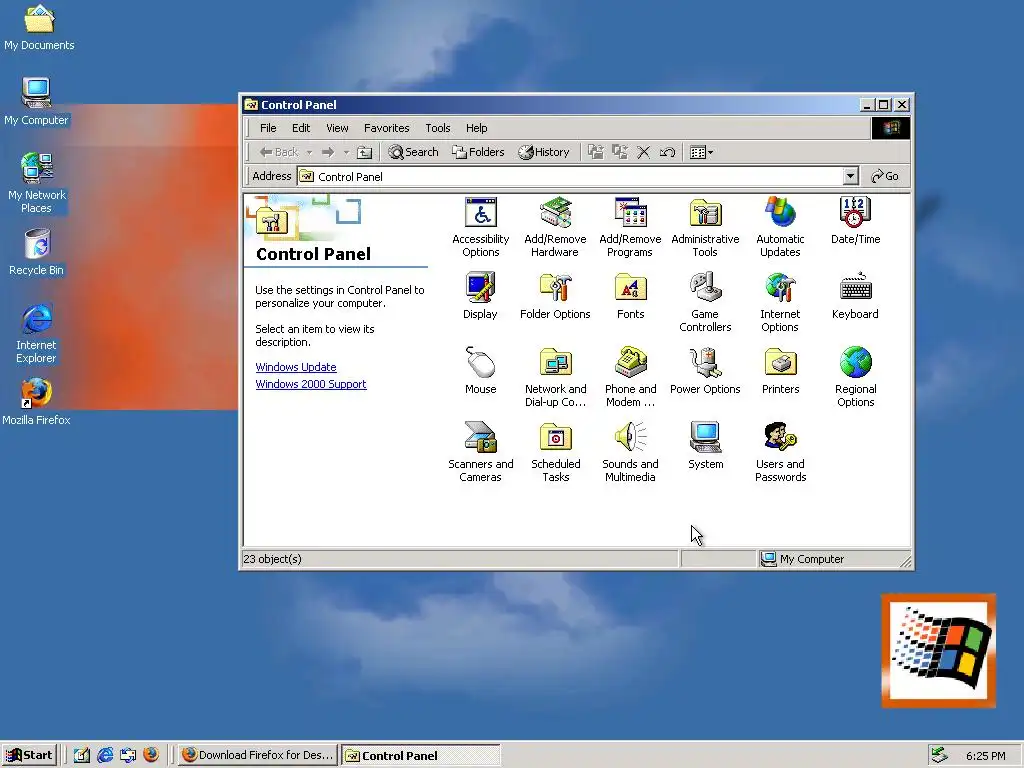The image size is (1024, 768).
Task: Open Administrative Tools folder
Action: (x=705, y=227)
